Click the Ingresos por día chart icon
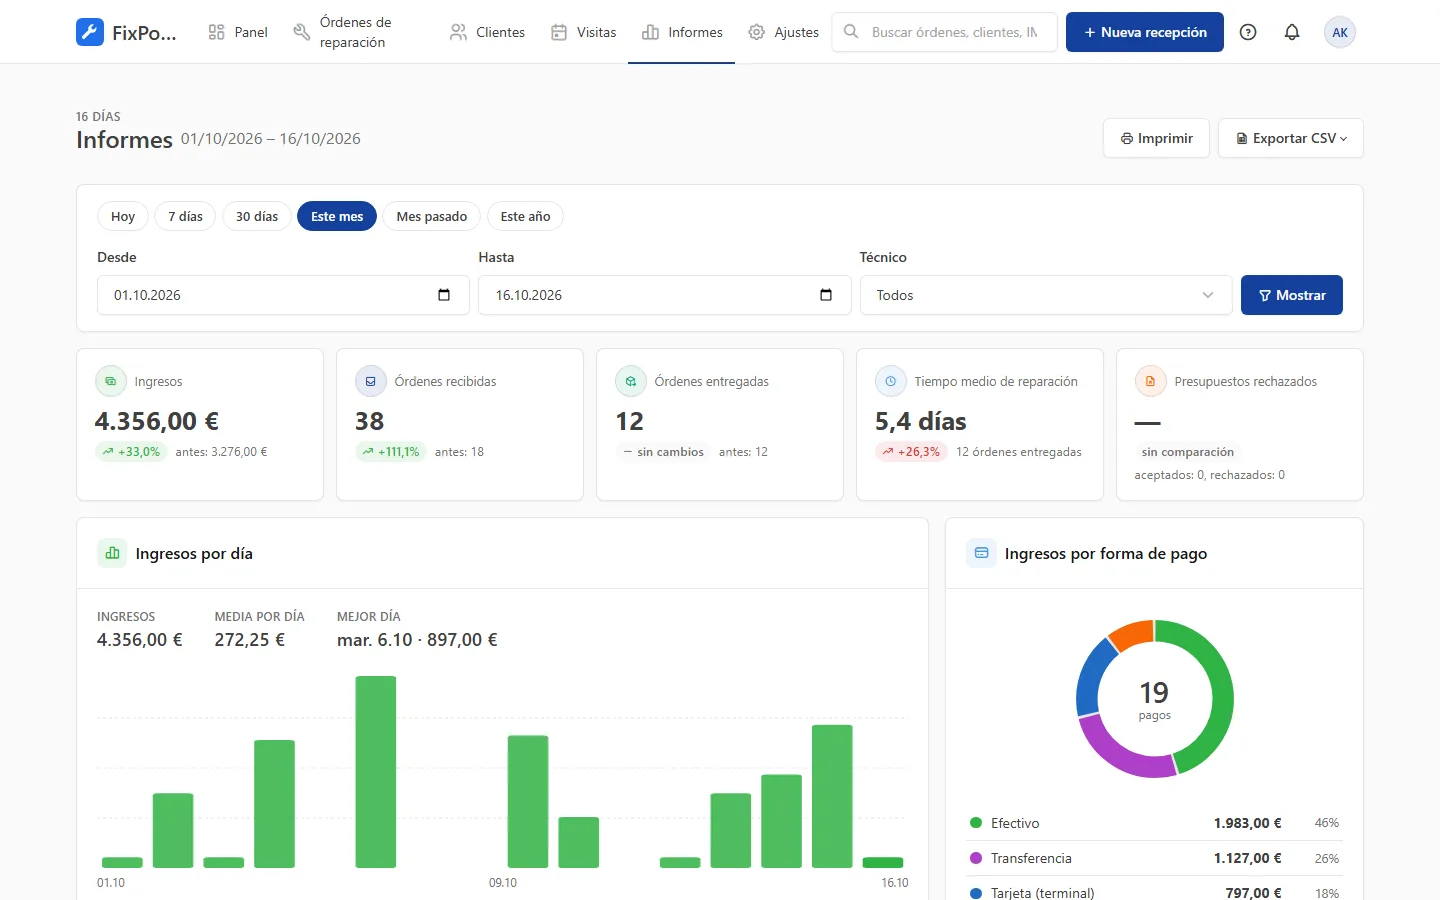 [x=112, y=553]
